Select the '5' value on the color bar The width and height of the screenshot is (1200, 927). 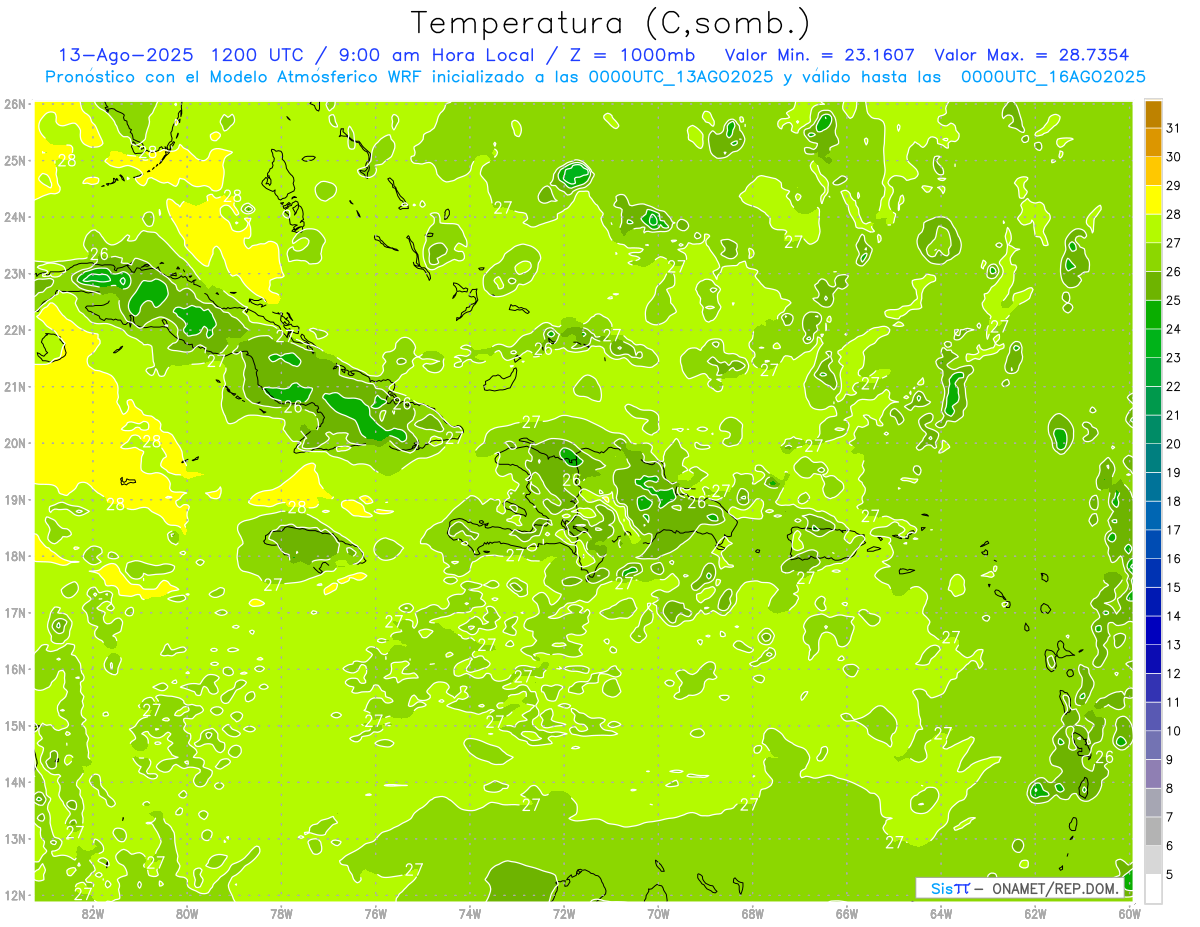(1170, 874)
